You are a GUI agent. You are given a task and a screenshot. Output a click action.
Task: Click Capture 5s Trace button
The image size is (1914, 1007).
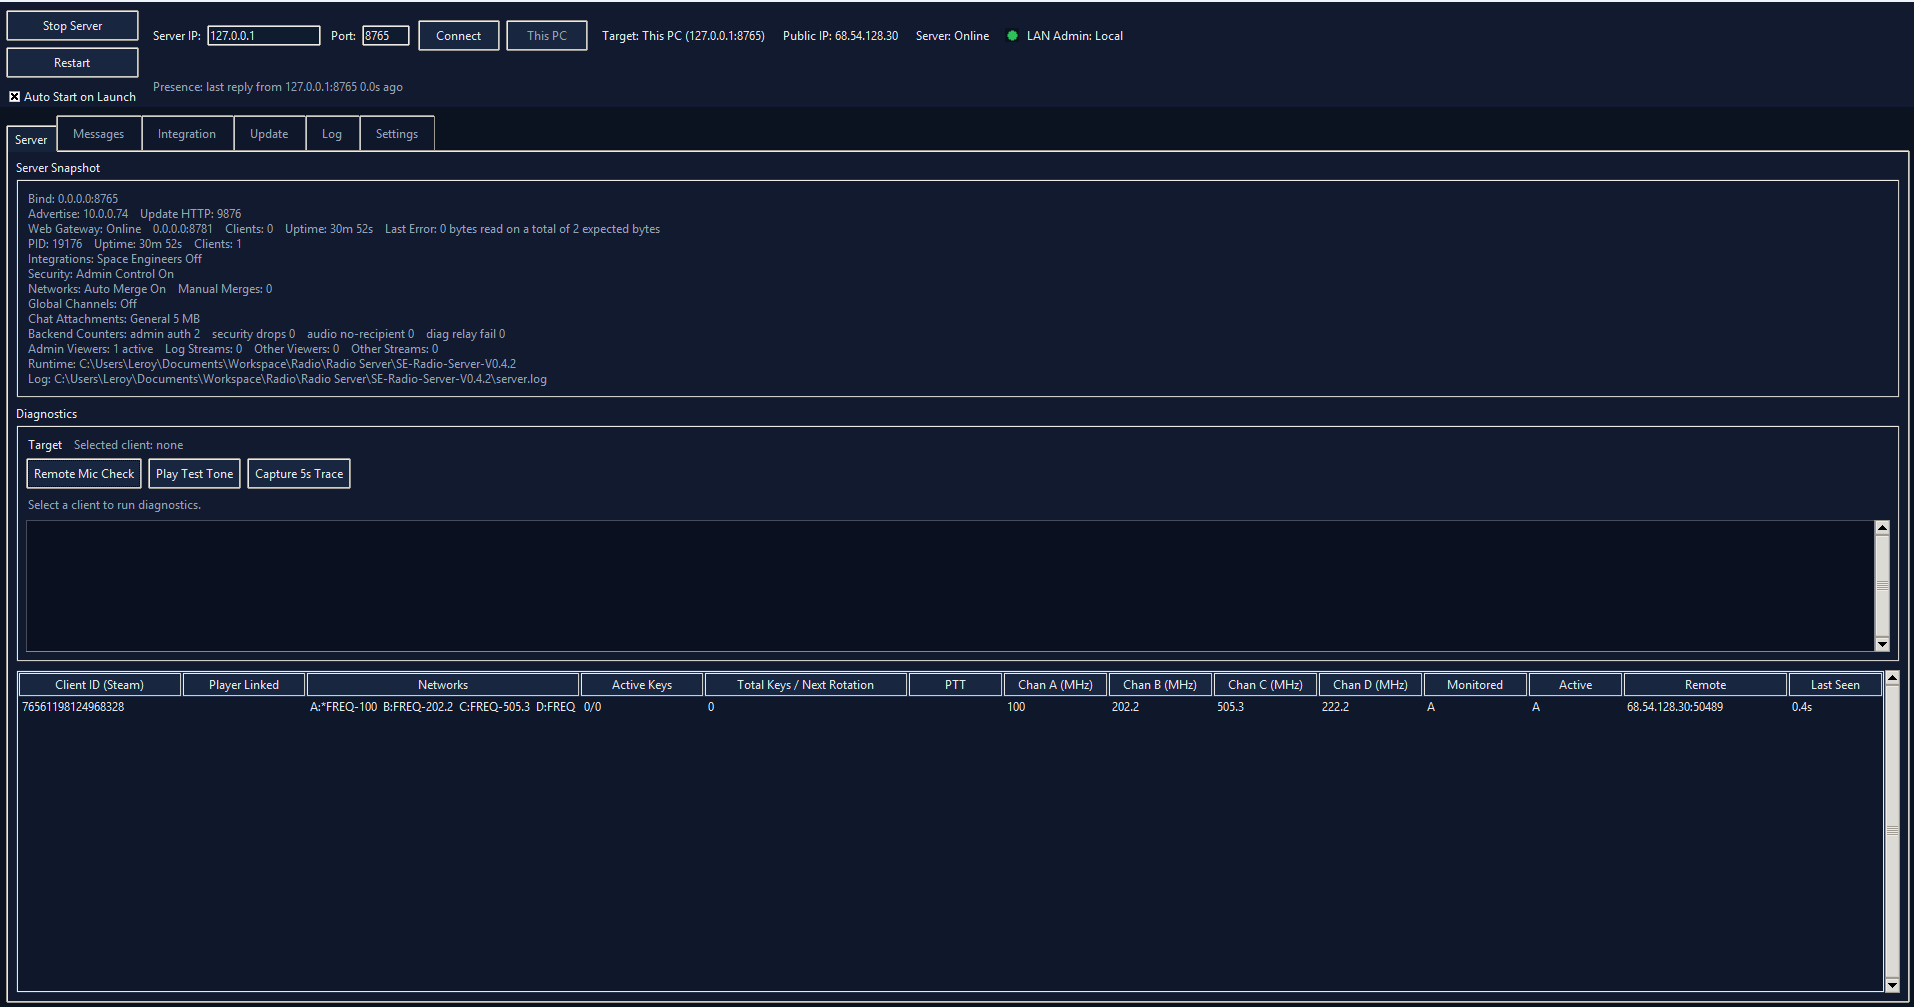pyautogui.click(x=299, y=474)
